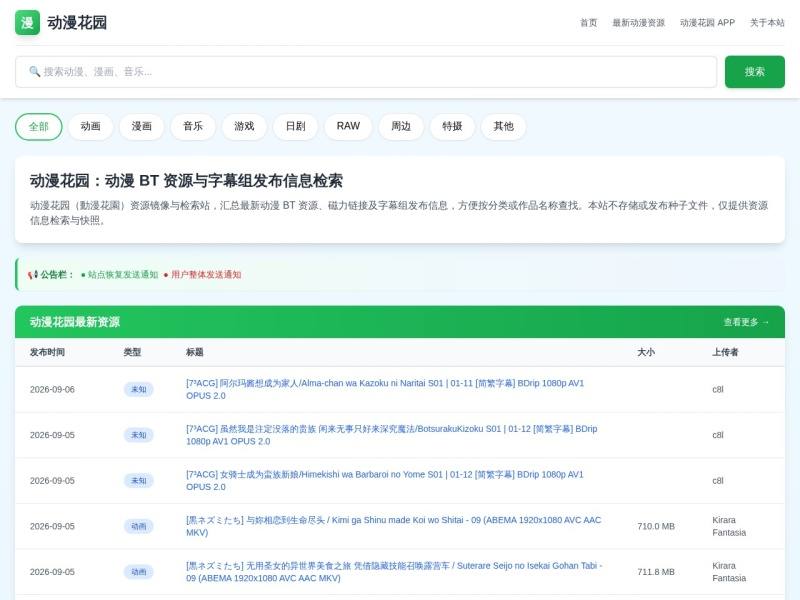Go to 最新动漫资源 in top navigation

[x=638, y=22]
